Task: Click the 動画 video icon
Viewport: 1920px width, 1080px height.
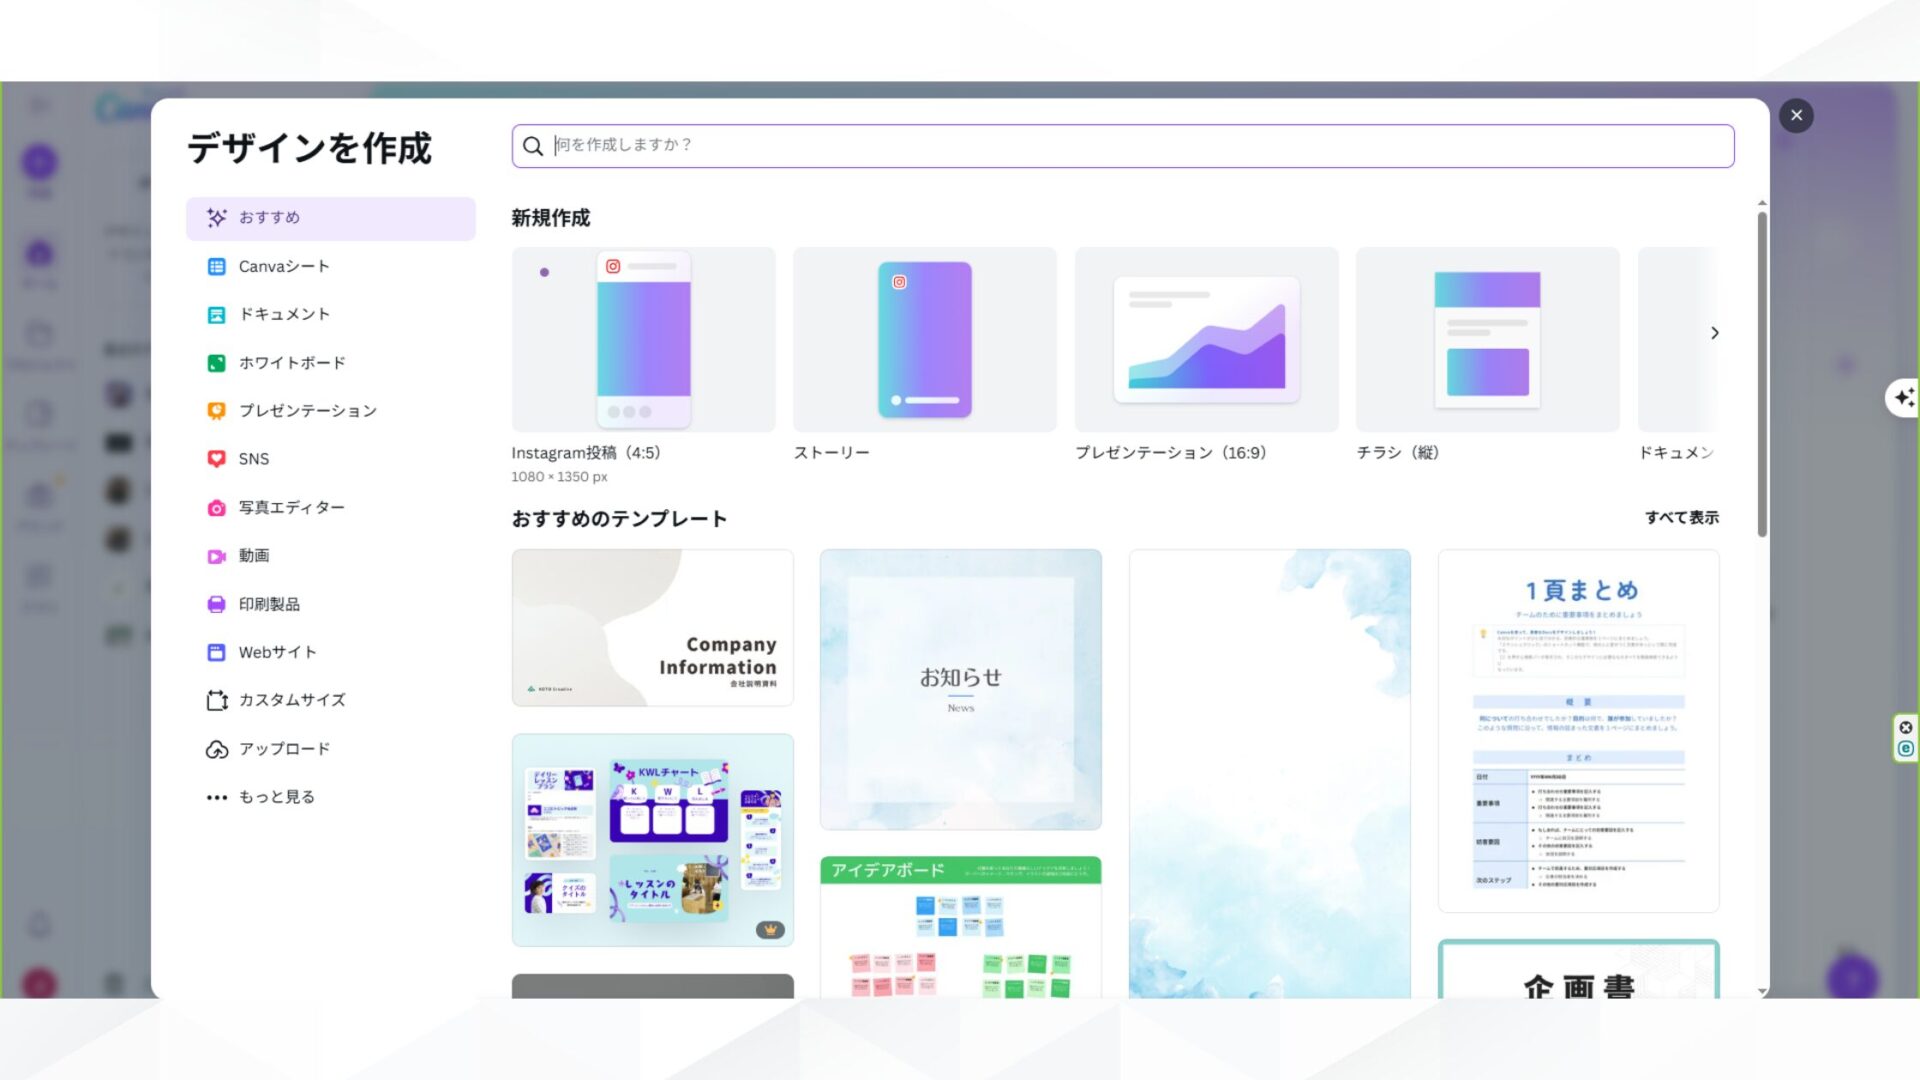Action: coord(216,555)
